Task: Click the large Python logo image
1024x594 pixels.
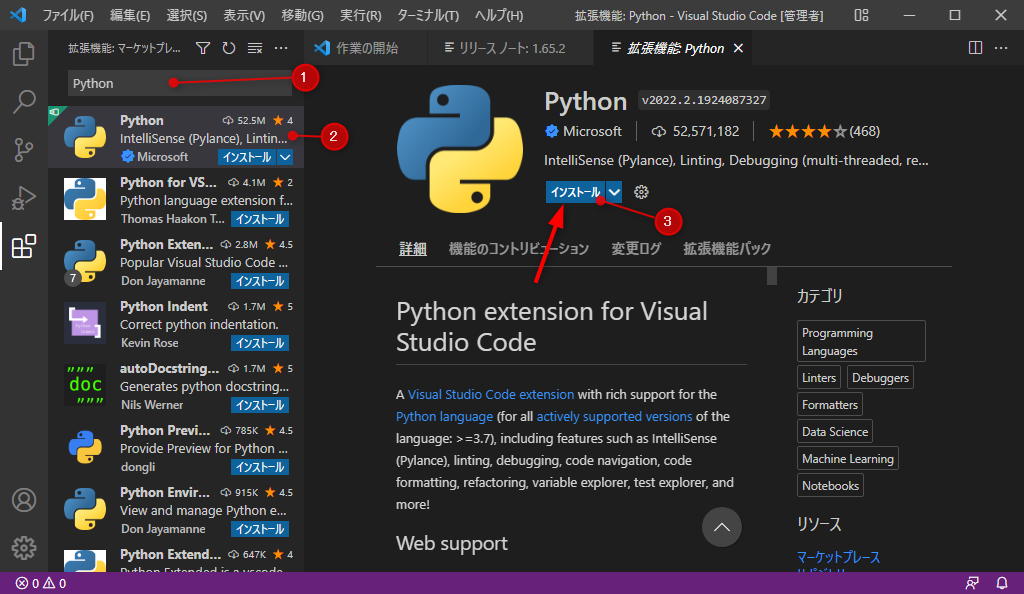Action: click(460, 149)
